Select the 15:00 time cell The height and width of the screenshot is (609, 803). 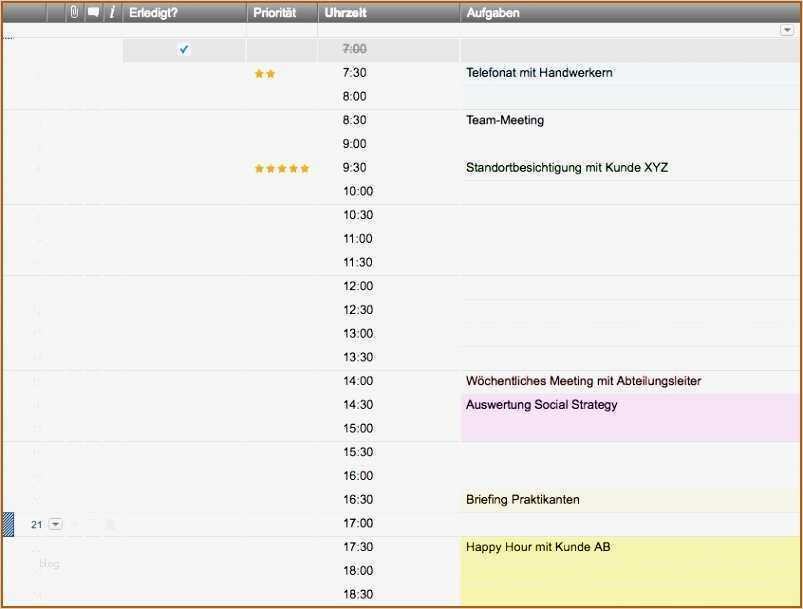tap(389, 428)
